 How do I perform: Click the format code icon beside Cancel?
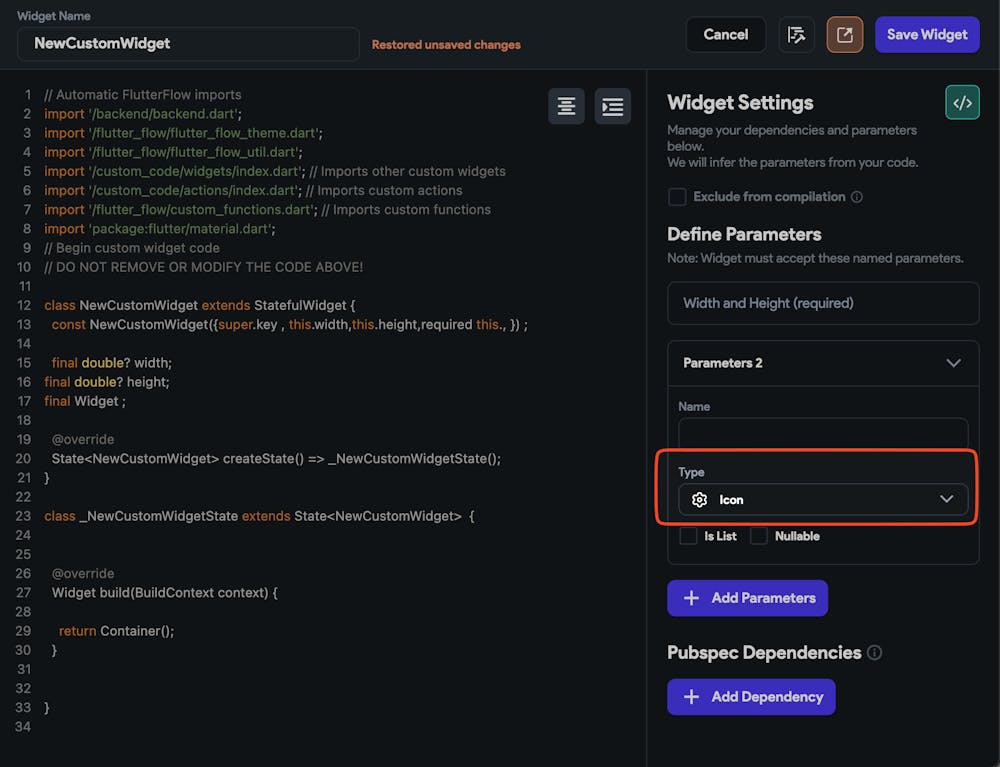click(x=796, y=35)
